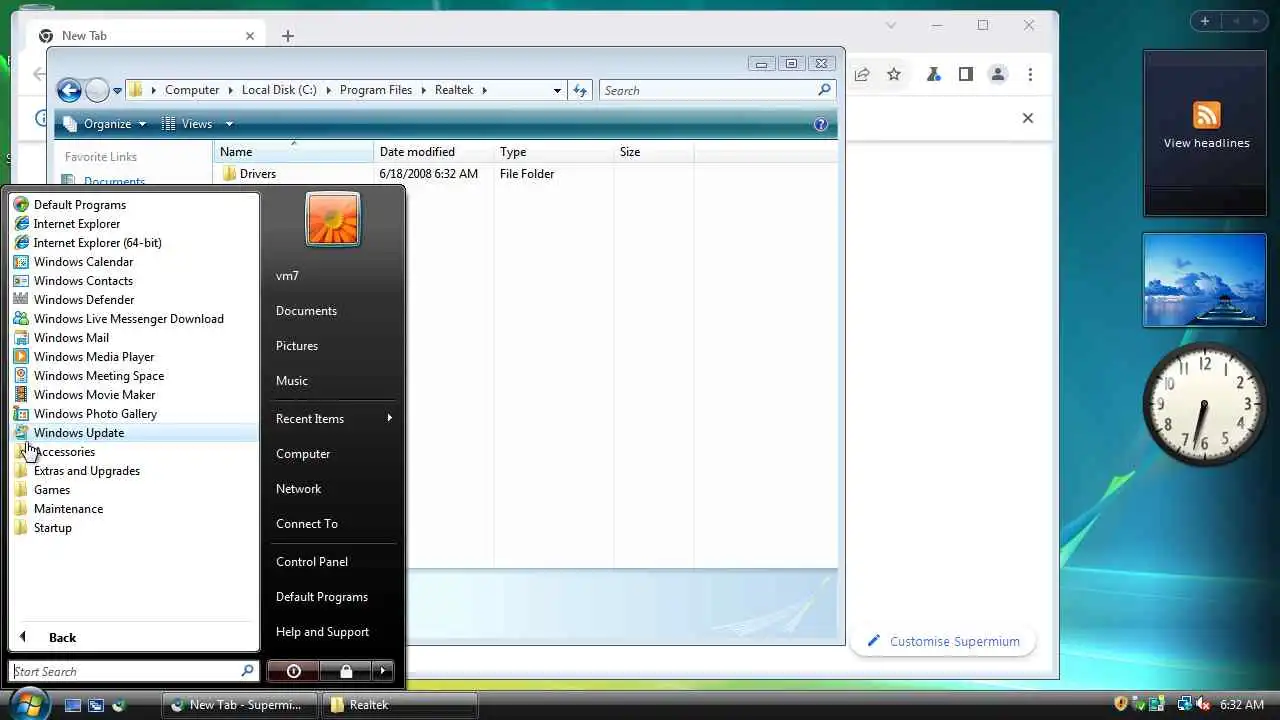Screen dimensions: 1280x720
Task: Open Explorer recent pages dropdown
Action: coord(117,91)
